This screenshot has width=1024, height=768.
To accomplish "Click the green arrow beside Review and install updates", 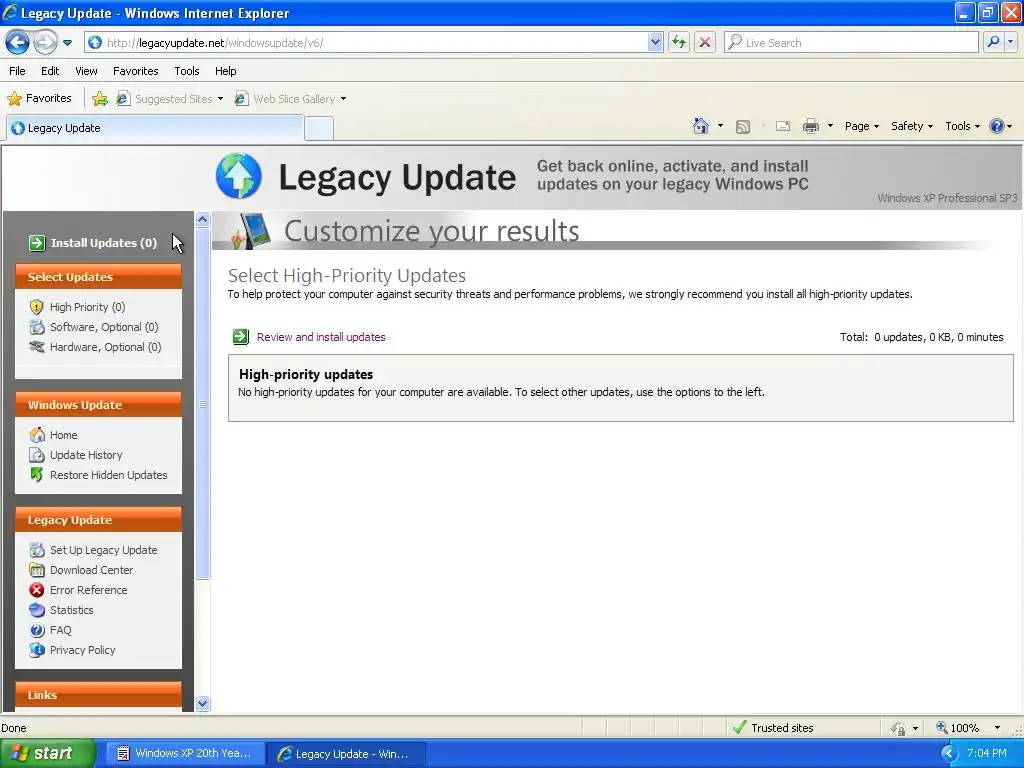I will pyautogui.click(x=241, y=337).
